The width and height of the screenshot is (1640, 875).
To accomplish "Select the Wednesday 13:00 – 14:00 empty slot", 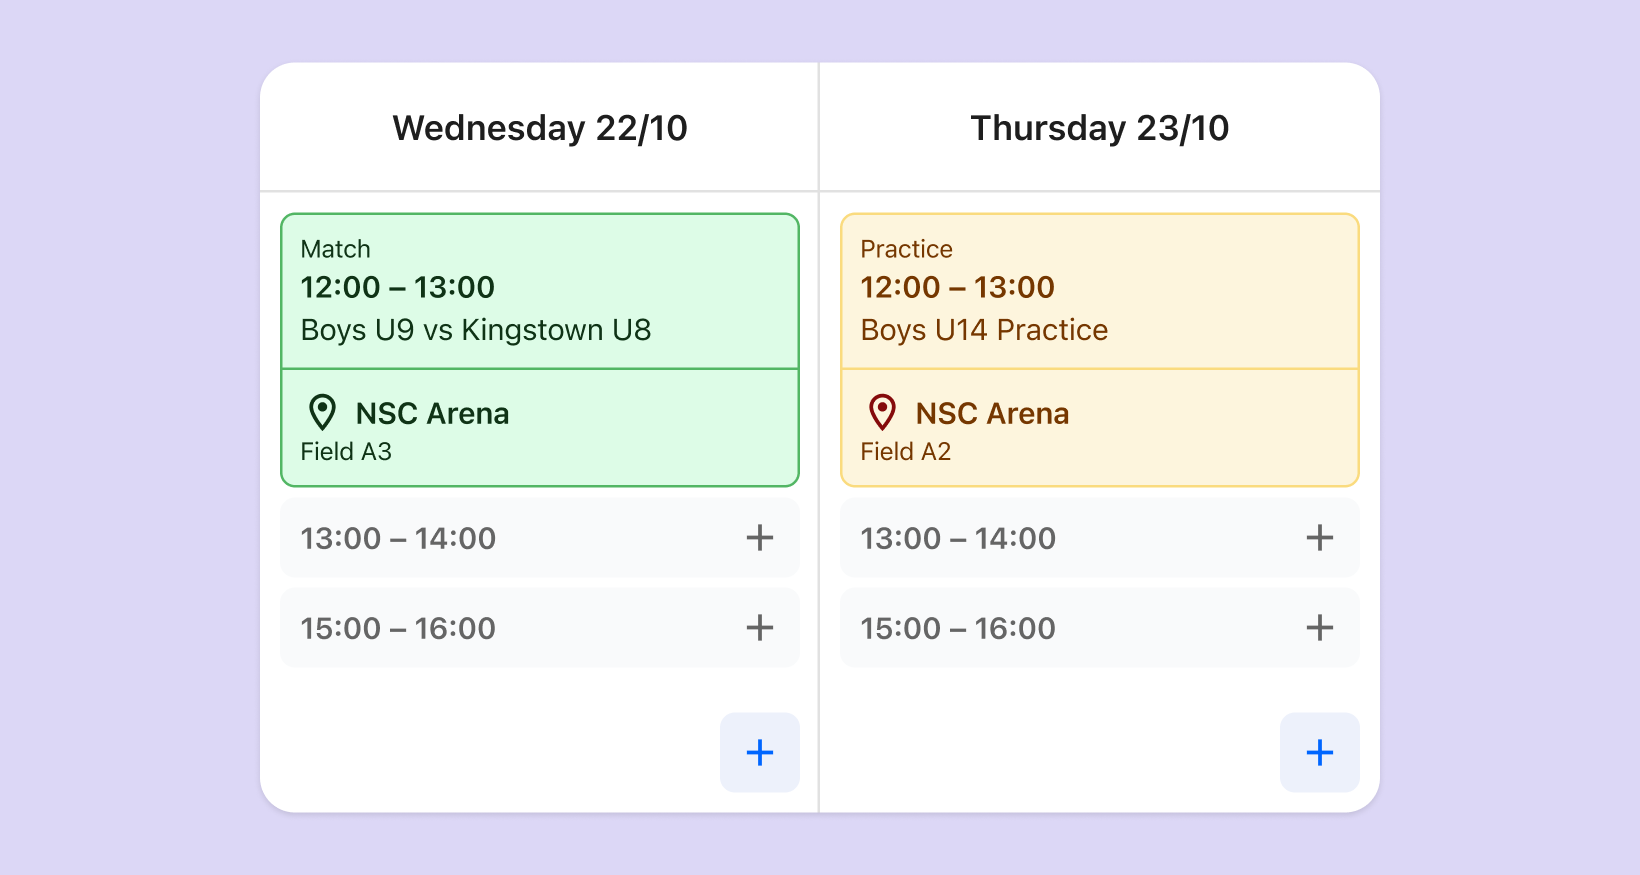I will tap(540, 538).
